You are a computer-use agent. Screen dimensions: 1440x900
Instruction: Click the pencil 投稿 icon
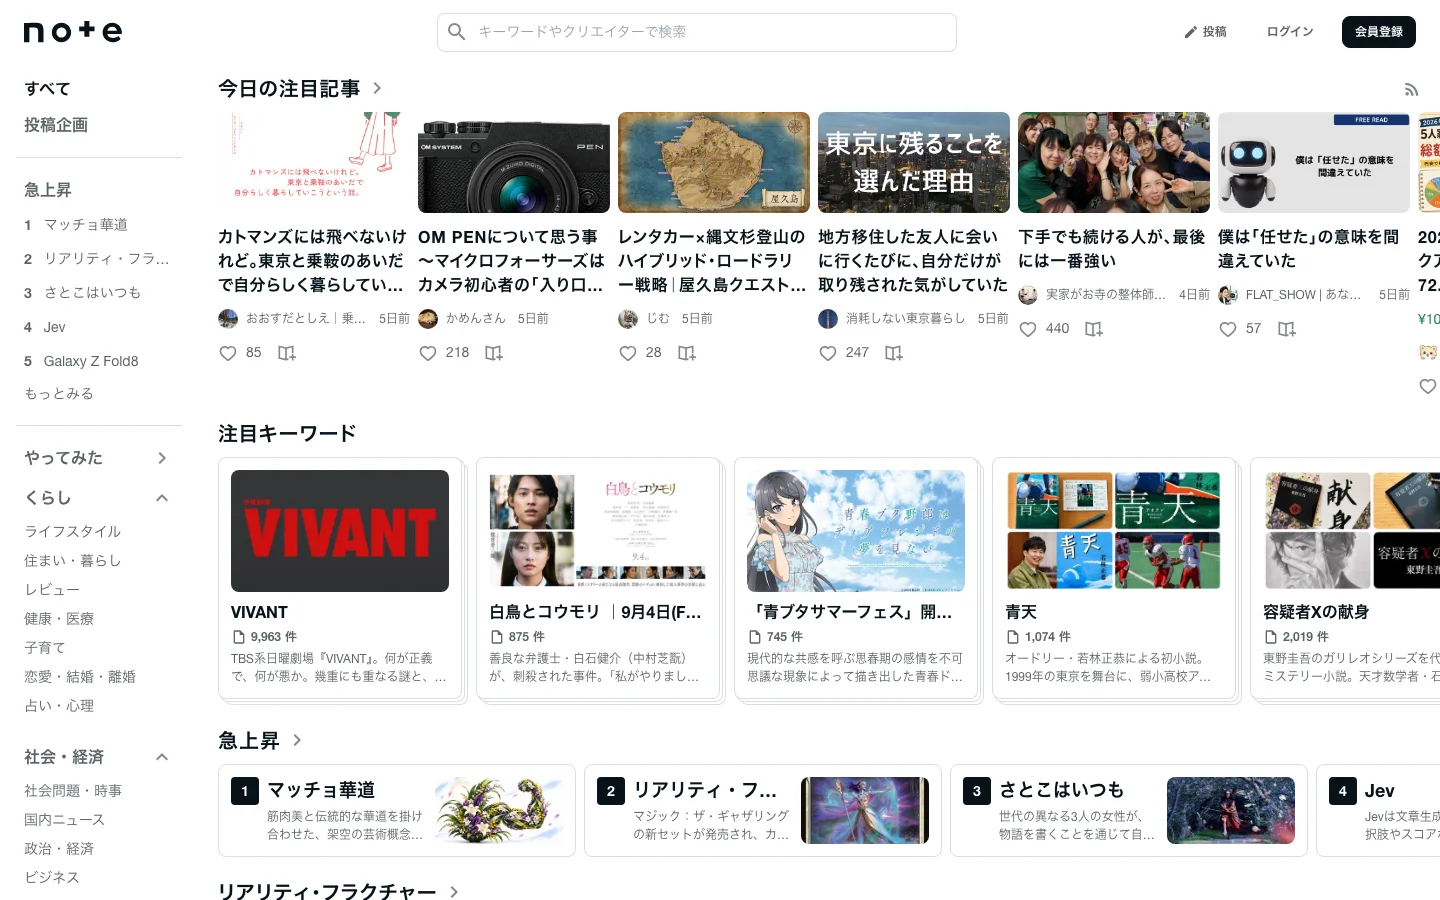point(1191,32)
